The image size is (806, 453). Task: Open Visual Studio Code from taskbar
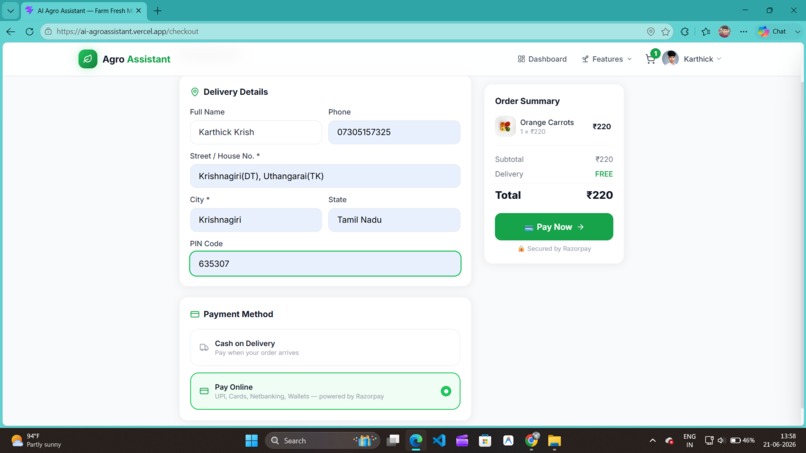coord(439,440)
